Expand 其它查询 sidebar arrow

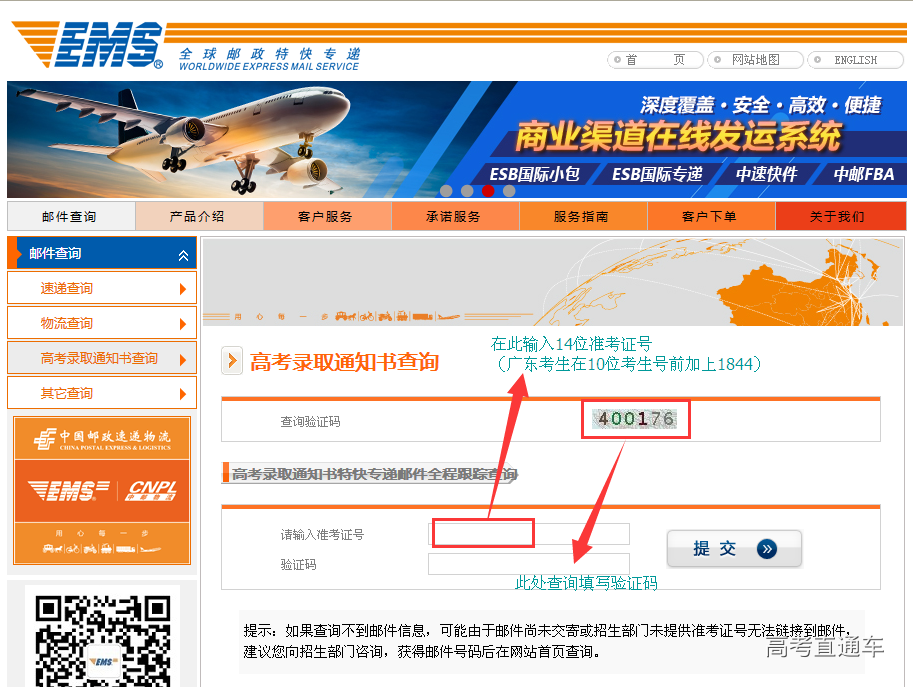pyautogui.click(x=183, y=394)
